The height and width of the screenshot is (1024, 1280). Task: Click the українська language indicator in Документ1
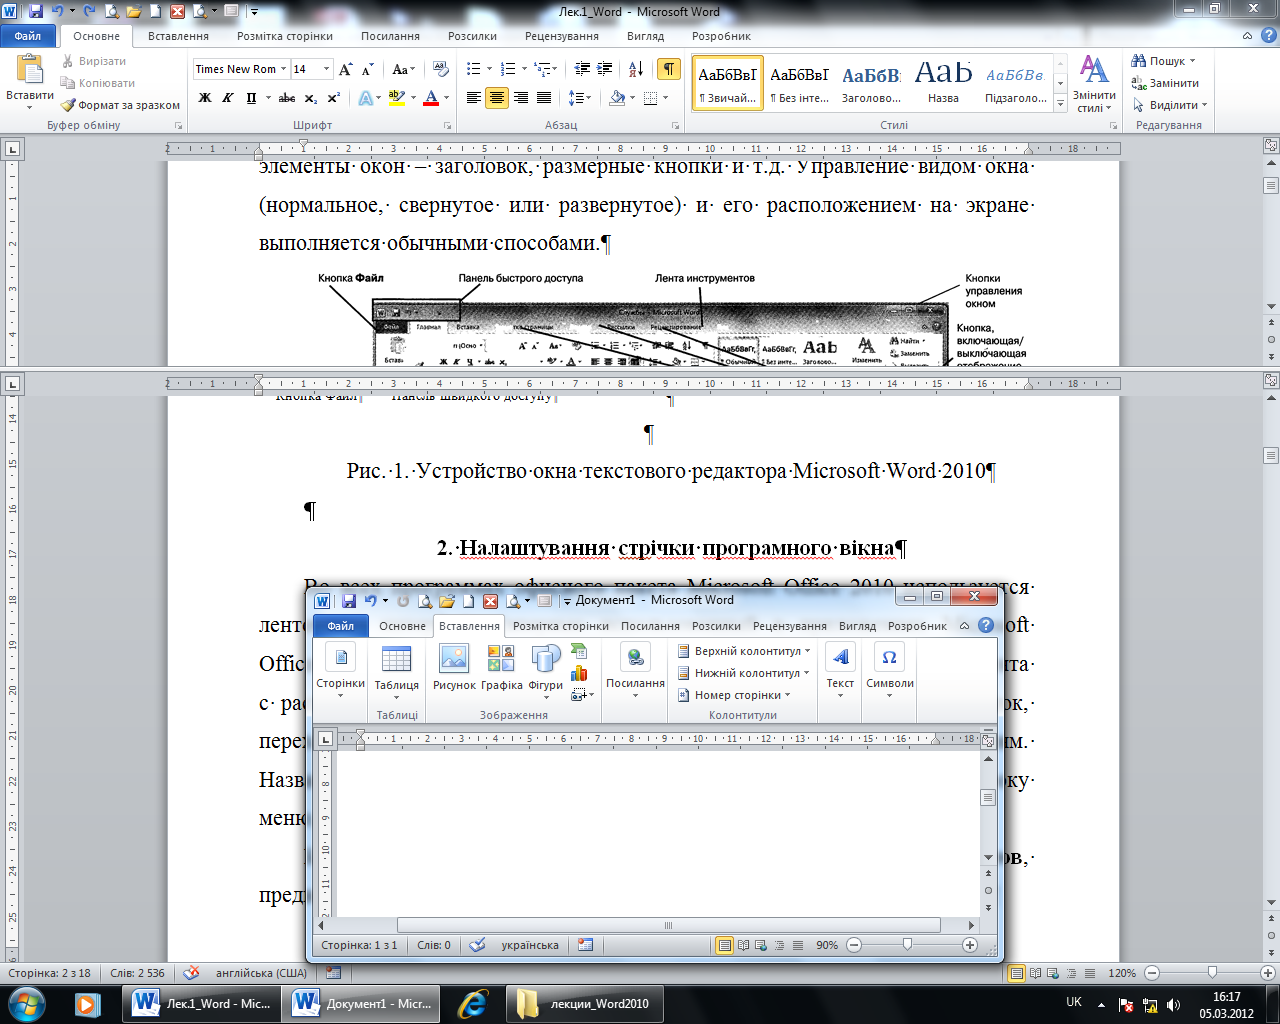click(530, 945)
